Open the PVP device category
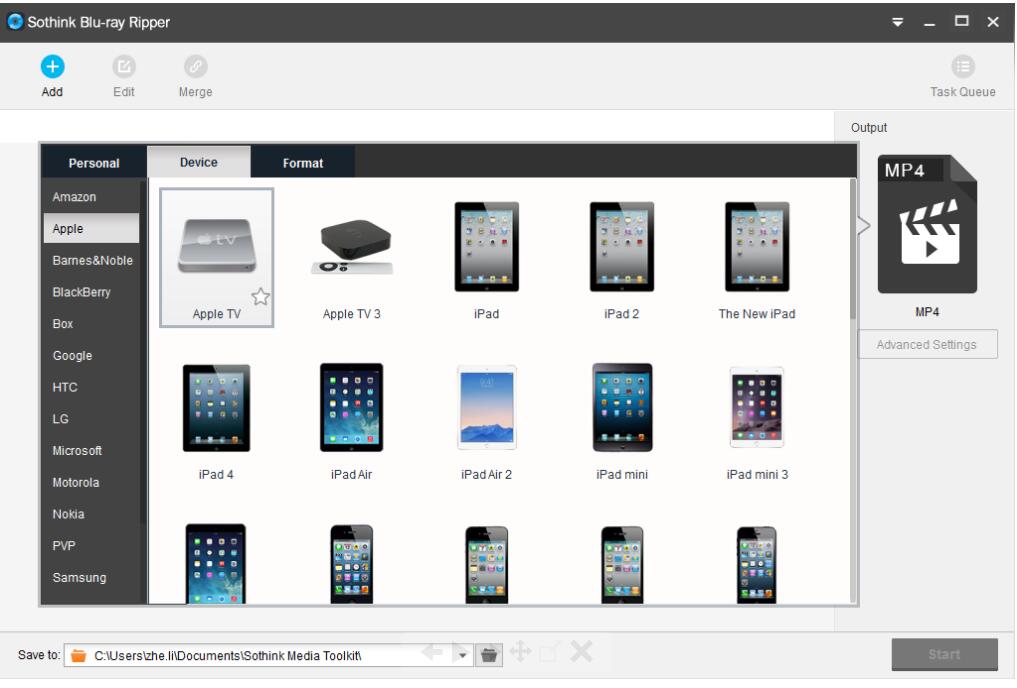 point(91,545)
